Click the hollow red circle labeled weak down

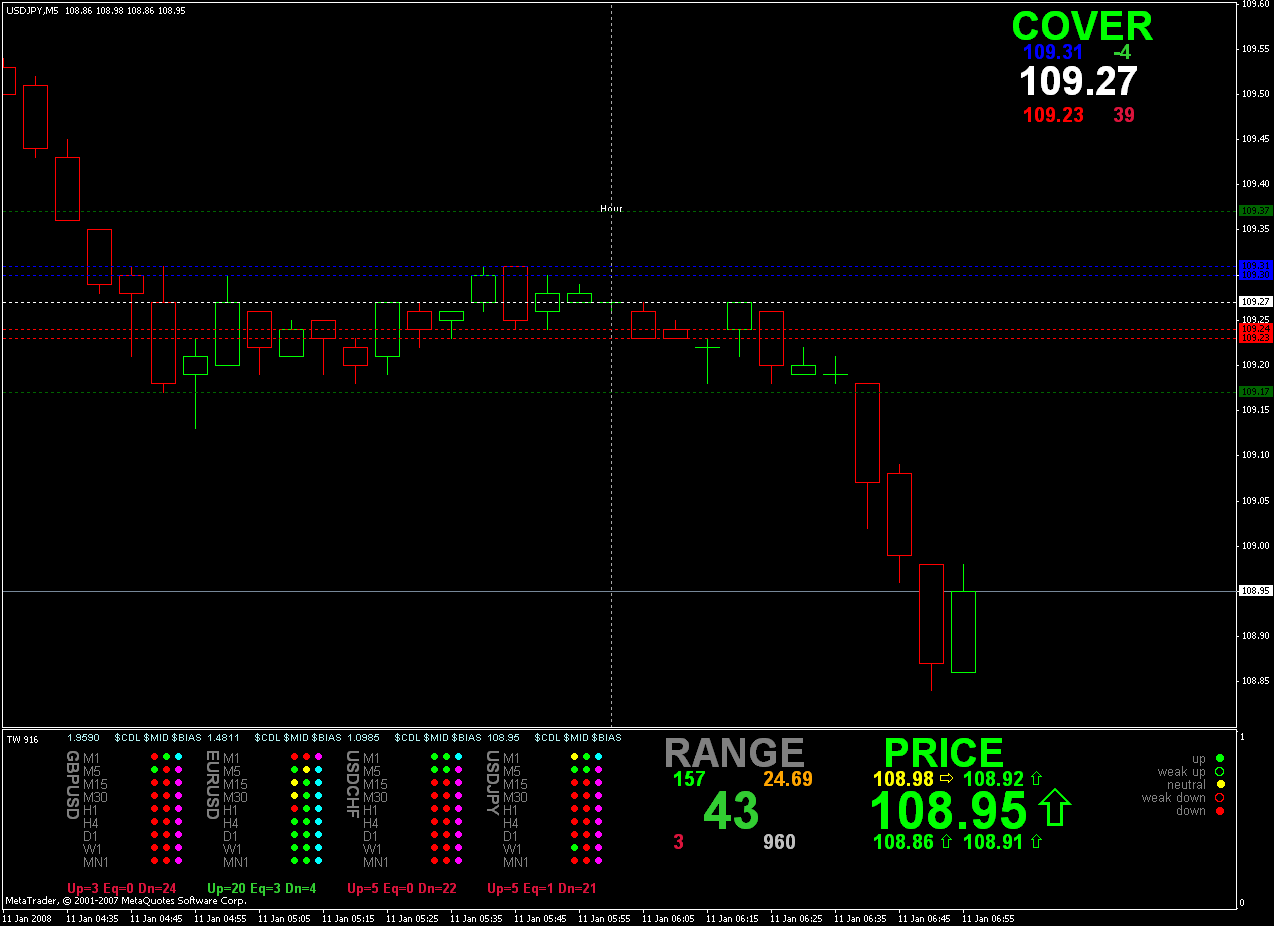tap(1219, 798)
